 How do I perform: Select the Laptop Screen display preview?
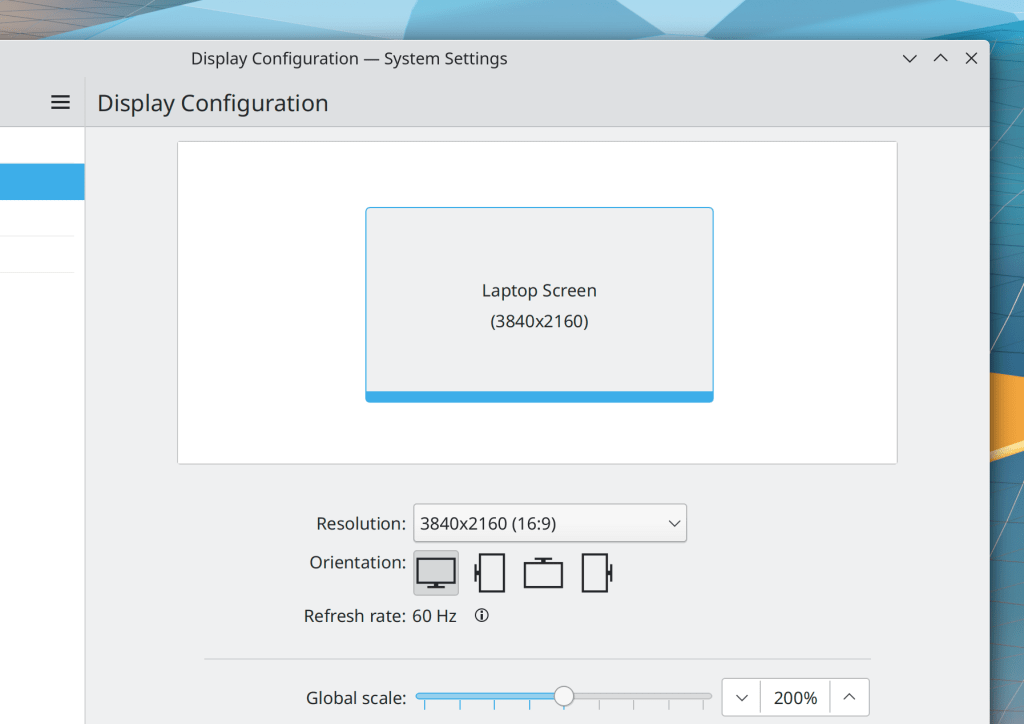[539, 304]
